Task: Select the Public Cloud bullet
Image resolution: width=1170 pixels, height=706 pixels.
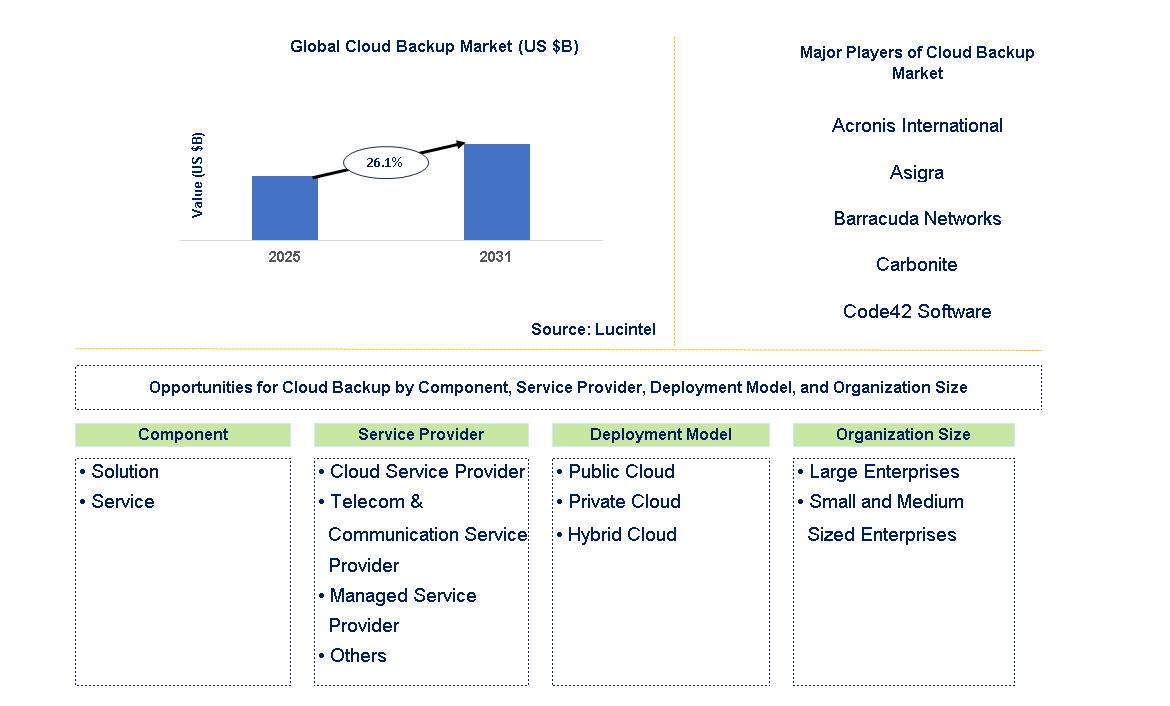Action: [x=616, y=472]
